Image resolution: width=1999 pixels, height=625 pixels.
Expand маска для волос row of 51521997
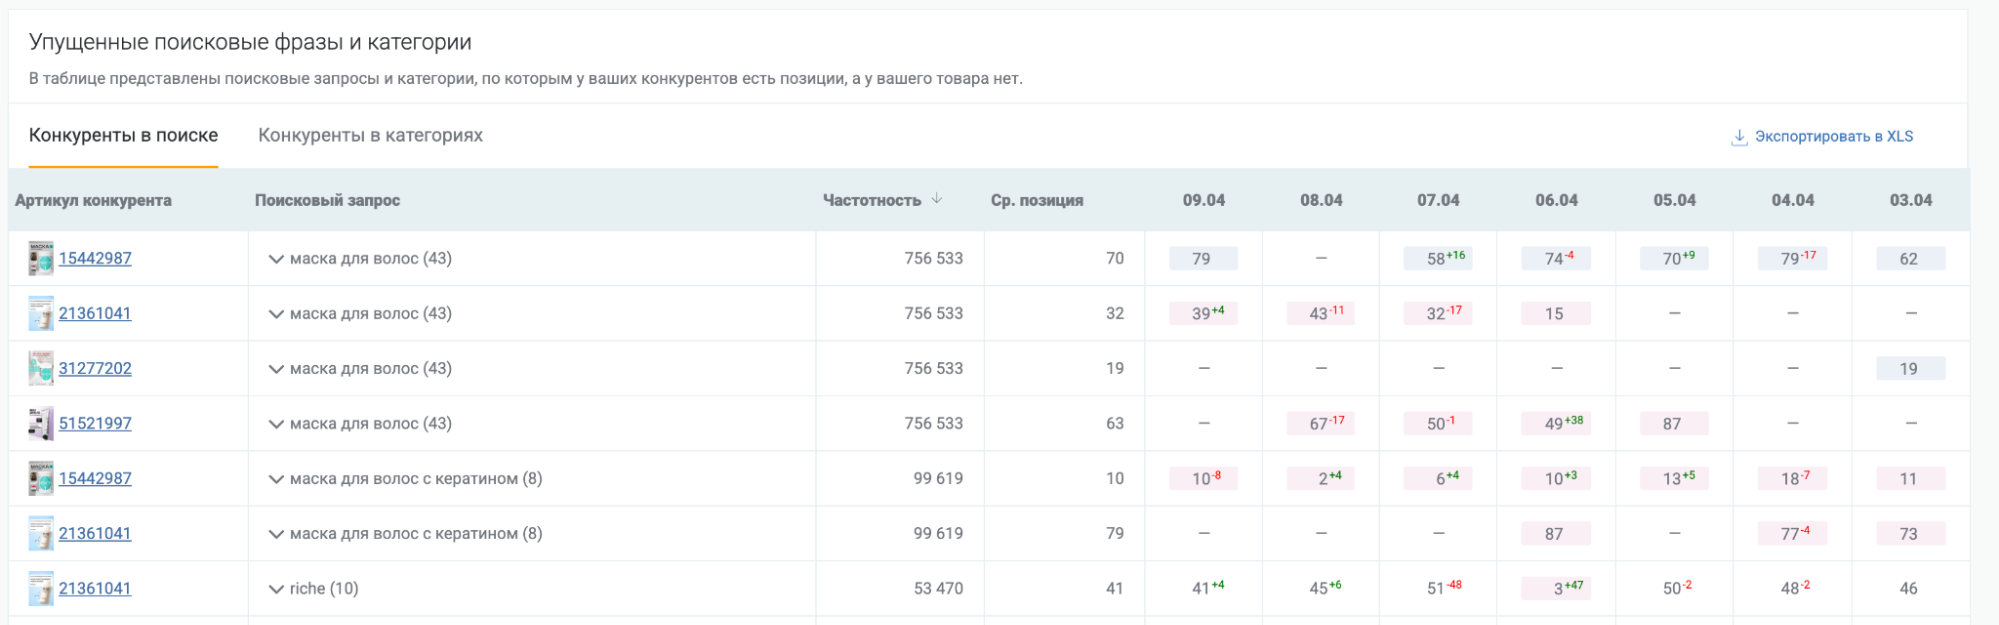(276, 424)
